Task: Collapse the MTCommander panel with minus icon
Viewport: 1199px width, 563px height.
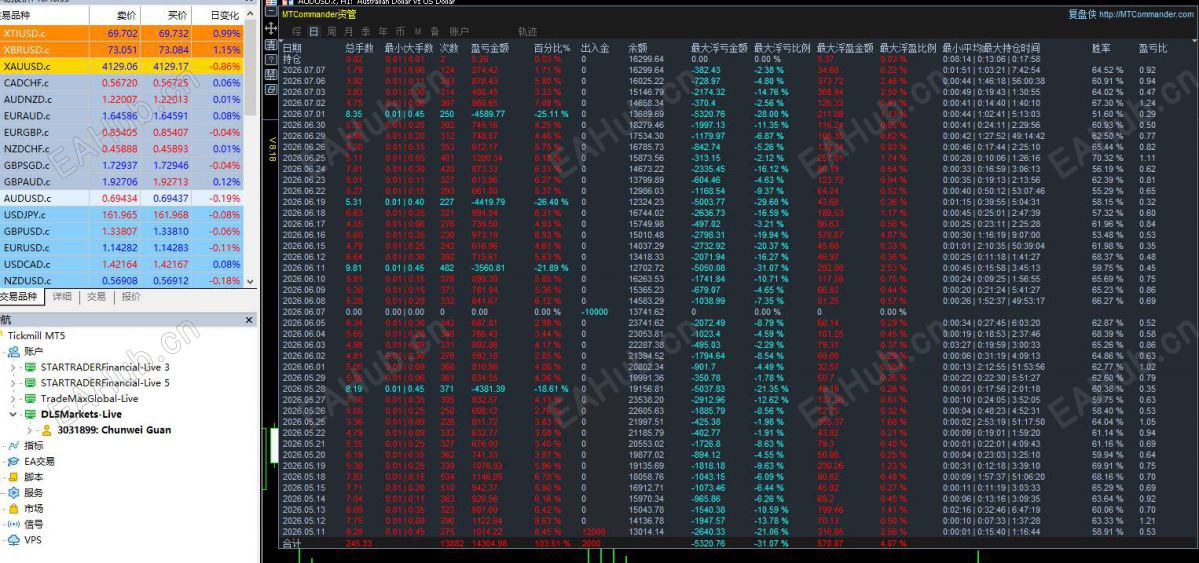Action: point(271,11)
